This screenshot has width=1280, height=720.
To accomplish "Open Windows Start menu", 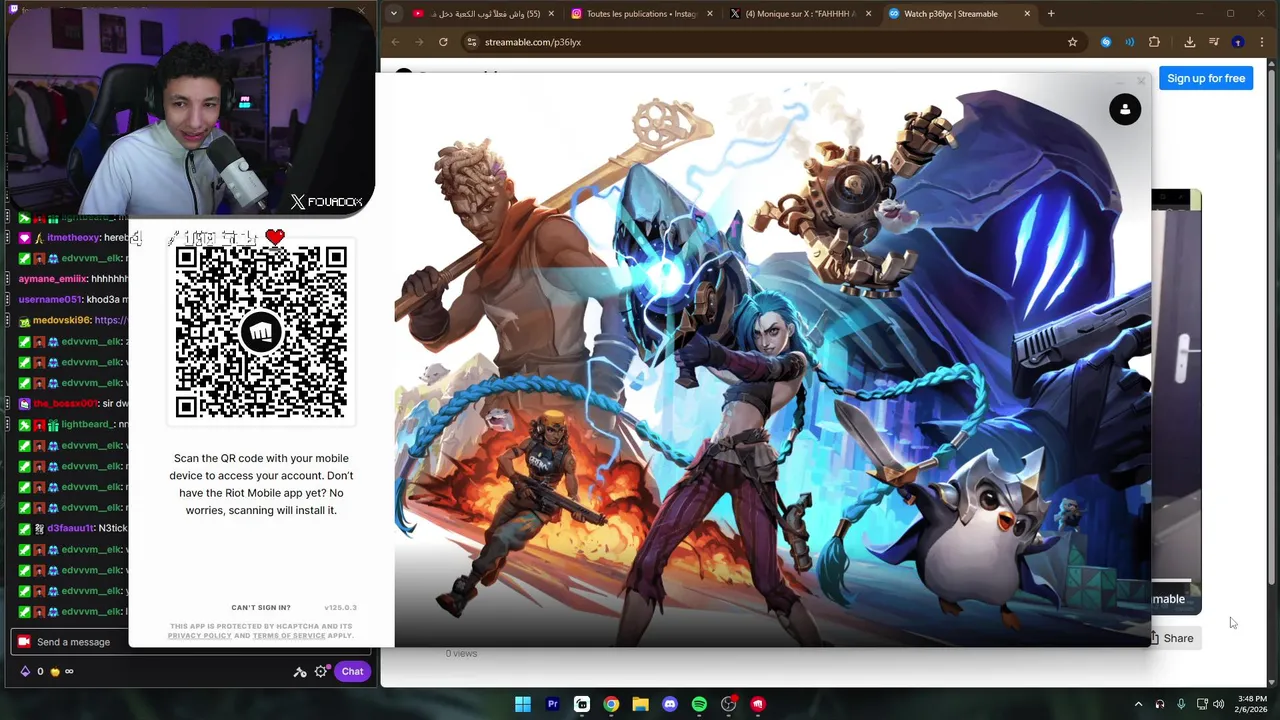I will coord(523,704).
